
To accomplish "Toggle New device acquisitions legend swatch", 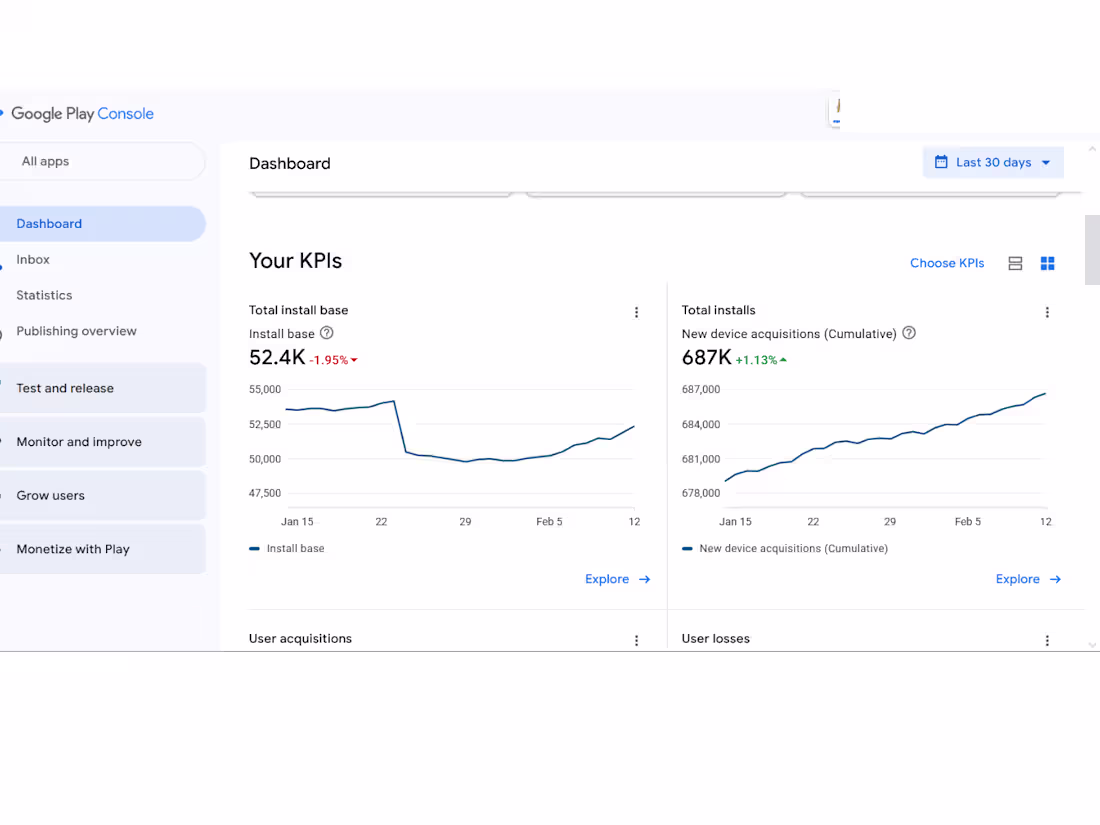I will point(687,548).
